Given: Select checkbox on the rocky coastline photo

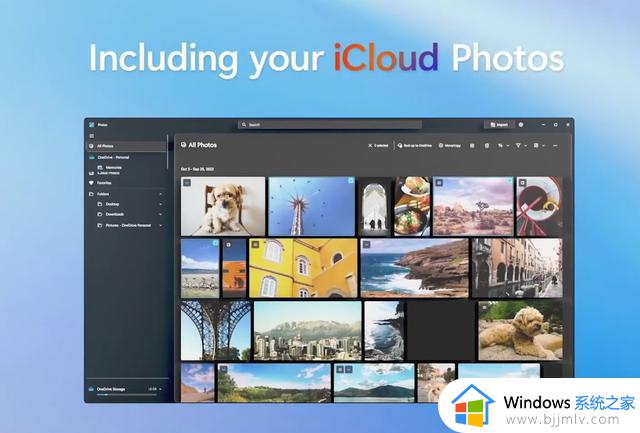Looking at the screenshot, I should (x=367, y=244).
